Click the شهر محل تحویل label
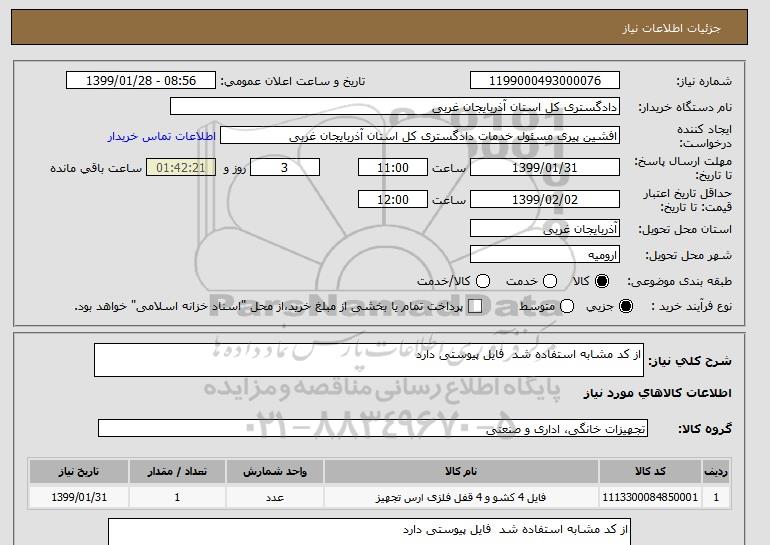This screenshot has width=770, height=545. pos(688,255)
